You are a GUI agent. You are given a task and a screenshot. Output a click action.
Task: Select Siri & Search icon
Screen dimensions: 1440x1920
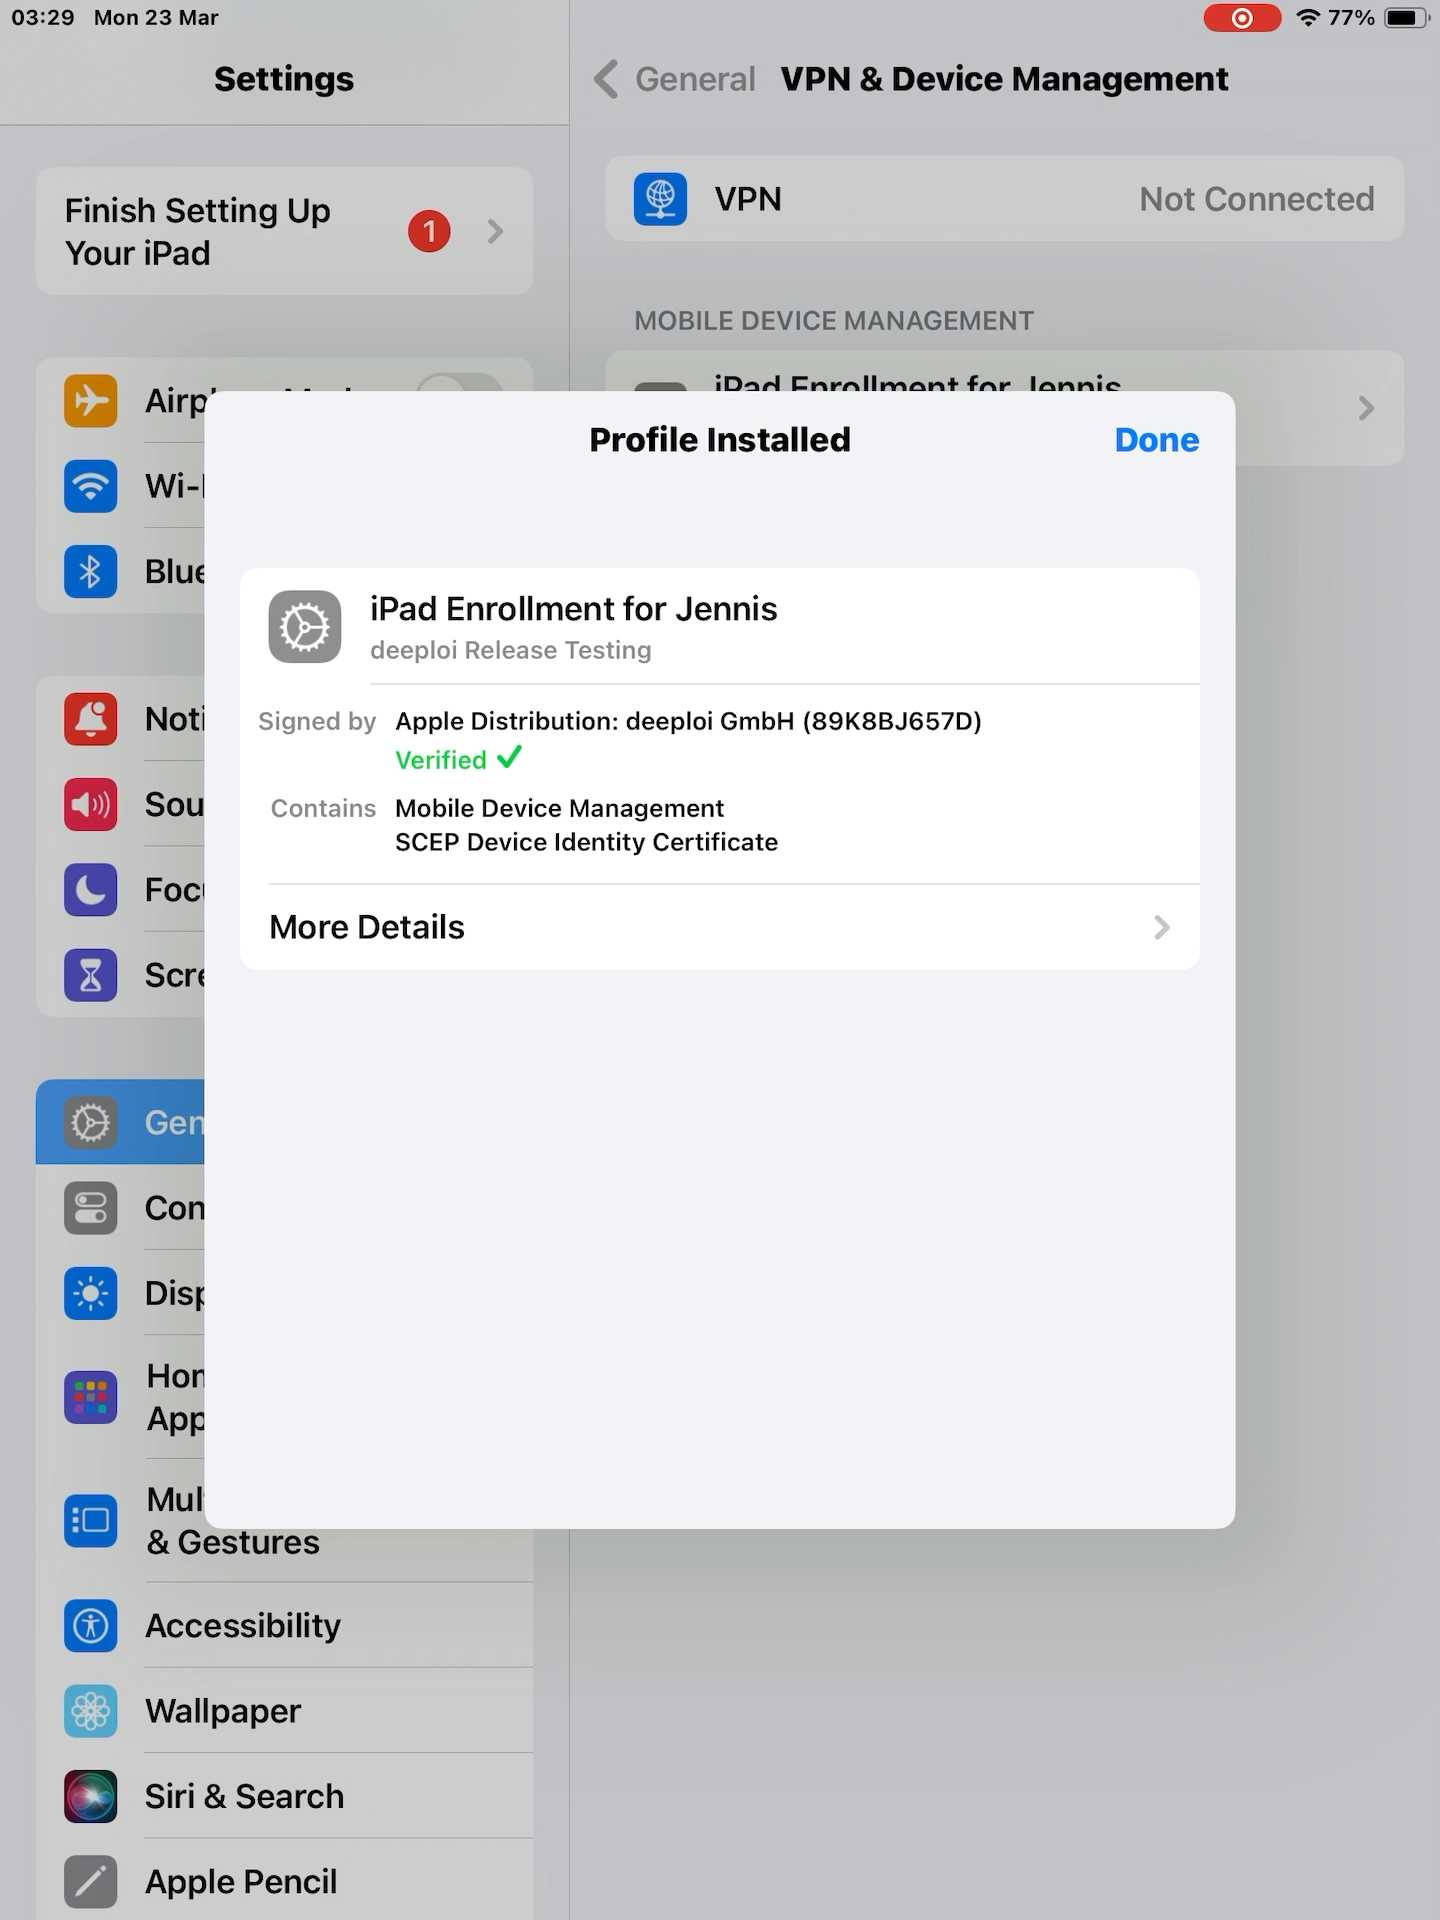click(91, 1796)
